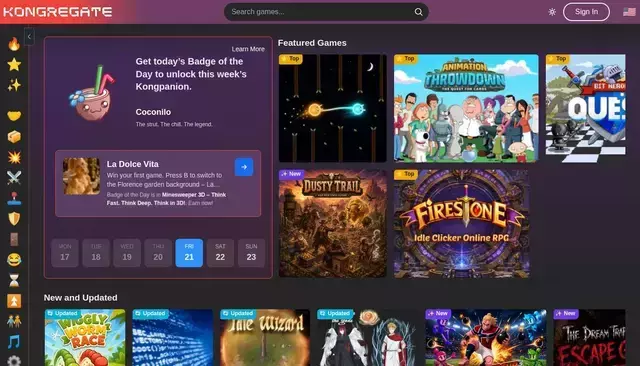Click the Kongregate logo
Viewport: 640px width, 366px height.
click(x=58, y=11)
